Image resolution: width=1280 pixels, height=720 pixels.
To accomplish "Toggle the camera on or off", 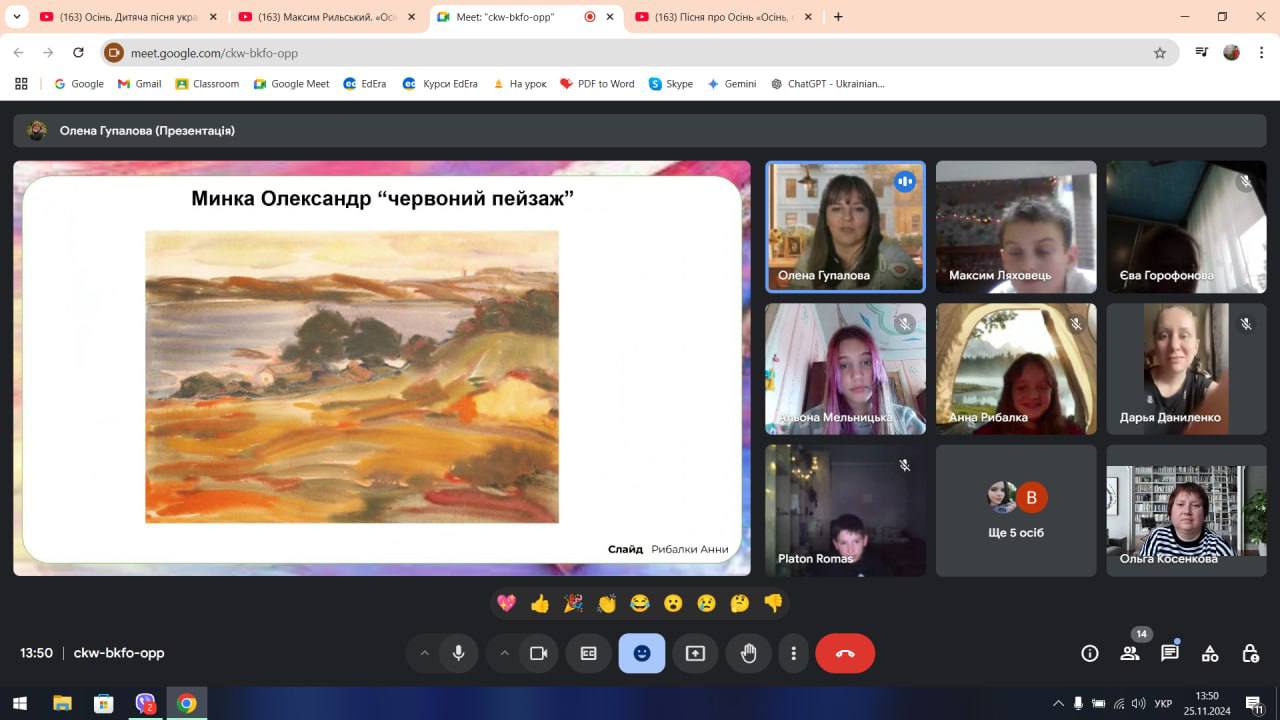I will pyautogui.click(x=538, y=654).
